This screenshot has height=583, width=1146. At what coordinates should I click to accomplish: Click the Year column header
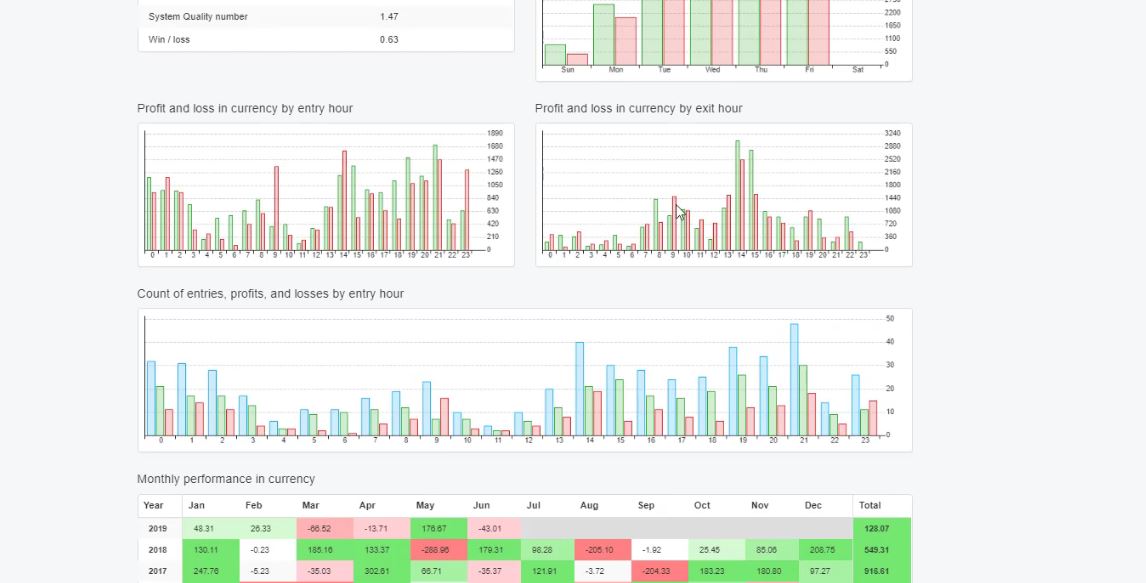click(154, 506)
